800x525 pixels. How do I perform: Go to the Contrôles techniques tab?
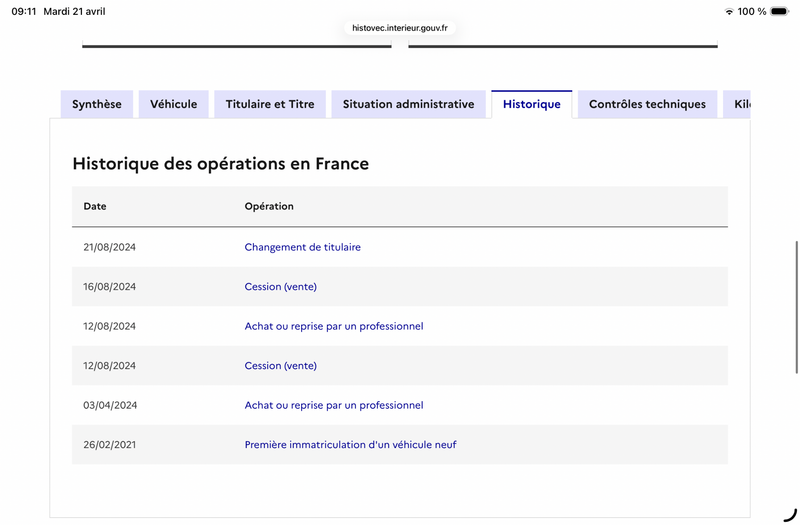coord(647,104)
